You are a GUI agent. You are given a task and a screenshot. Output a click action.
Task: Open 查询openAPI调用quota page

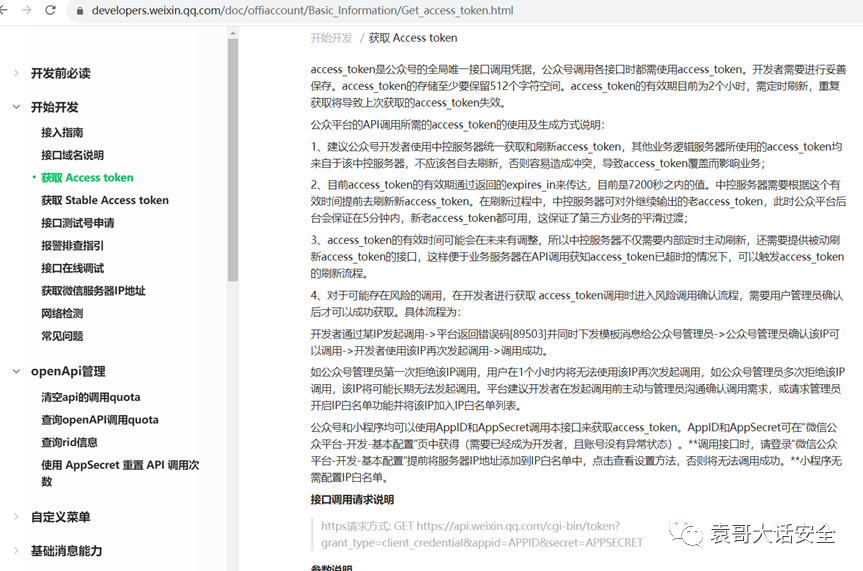pos(100,420)
